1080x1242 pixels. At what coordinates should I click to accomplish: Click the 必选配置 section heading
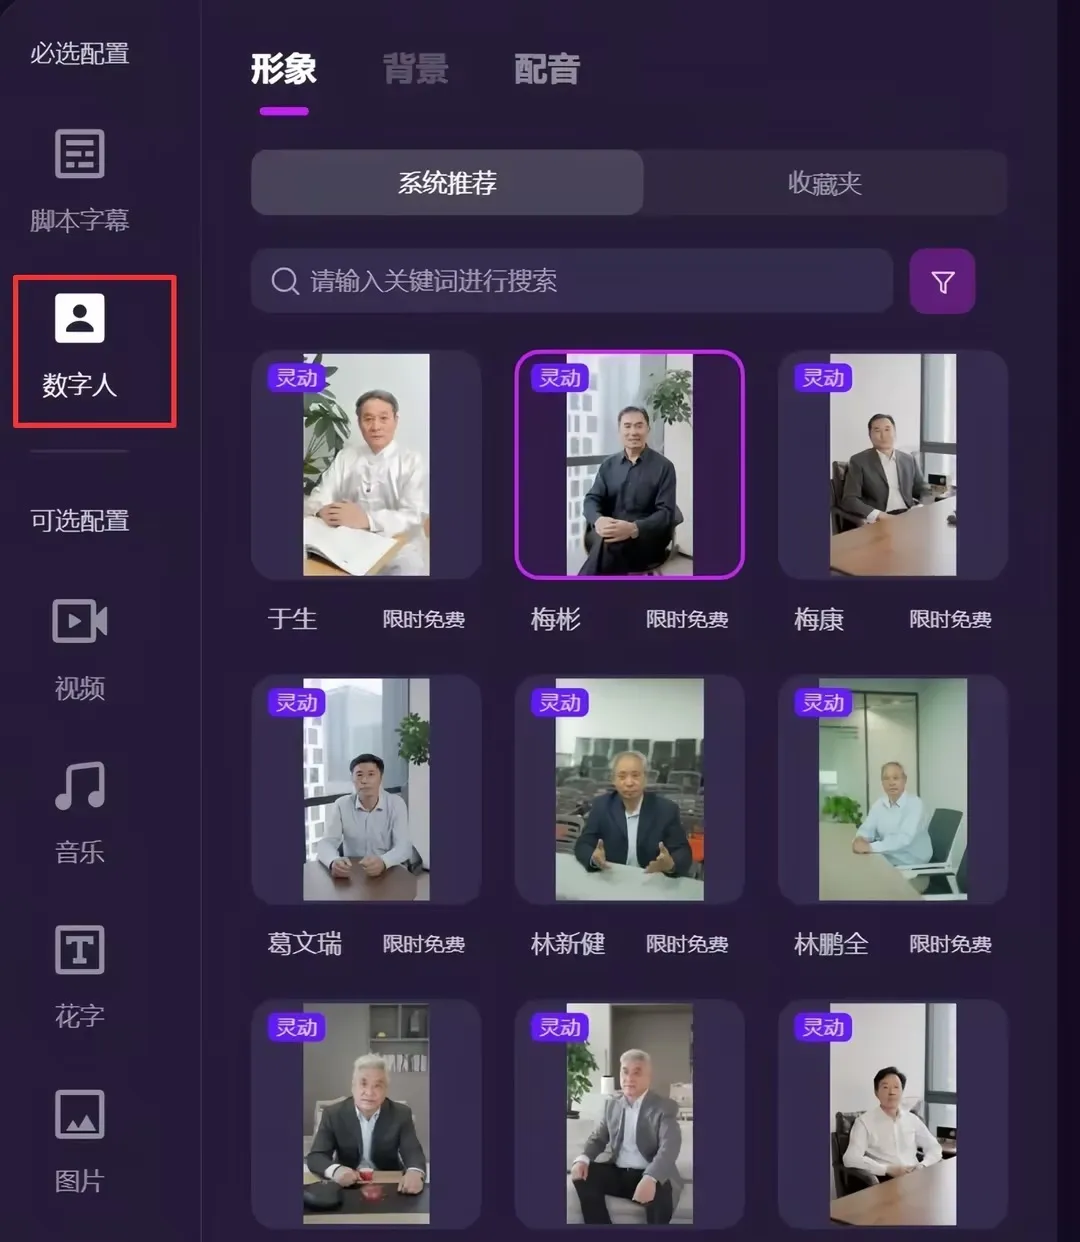pos(80,53)
